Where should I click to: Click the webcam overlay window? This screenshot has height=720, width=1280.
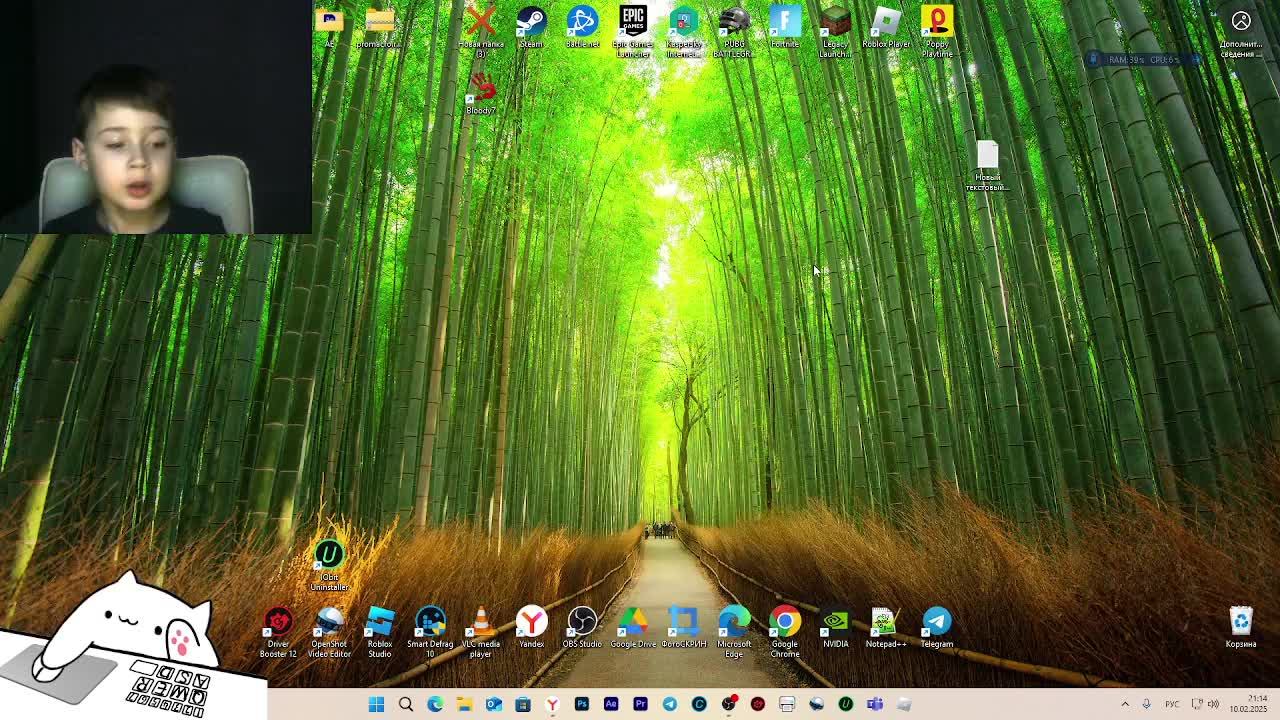(x=156, y=117)
